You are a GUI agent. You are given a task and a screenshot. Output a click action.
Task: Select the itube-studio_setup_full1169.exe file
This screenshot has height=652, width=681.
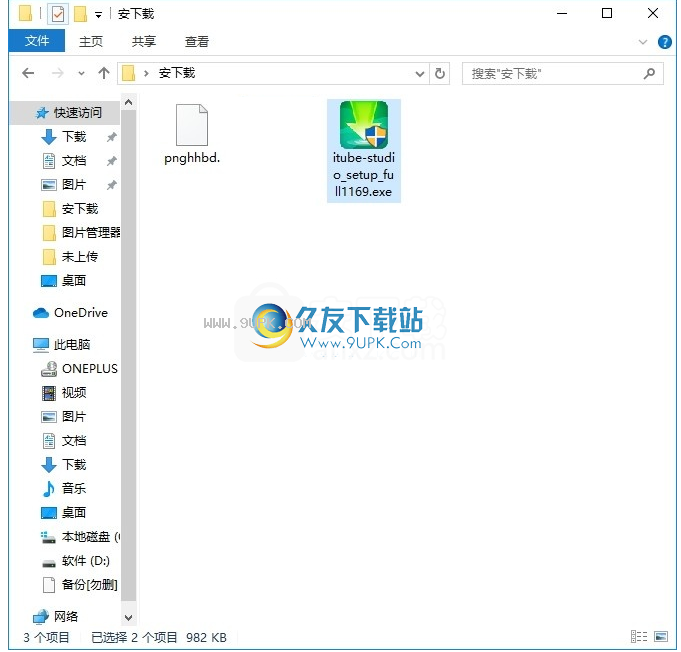(x=364, y=150)
